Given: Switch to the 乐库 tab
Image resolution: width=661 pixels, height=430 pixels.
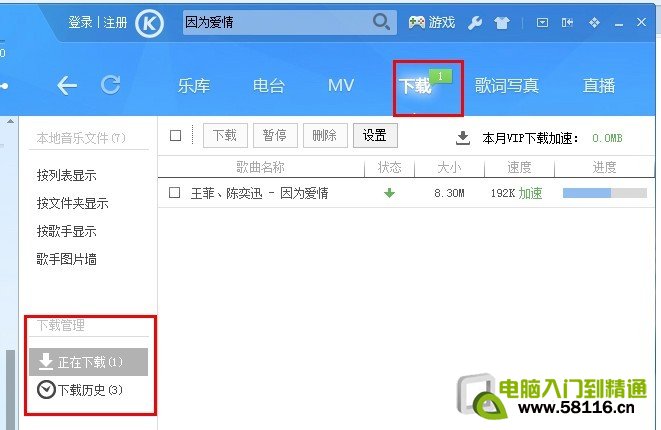Looking at the screenshot, I should [193, 86].
